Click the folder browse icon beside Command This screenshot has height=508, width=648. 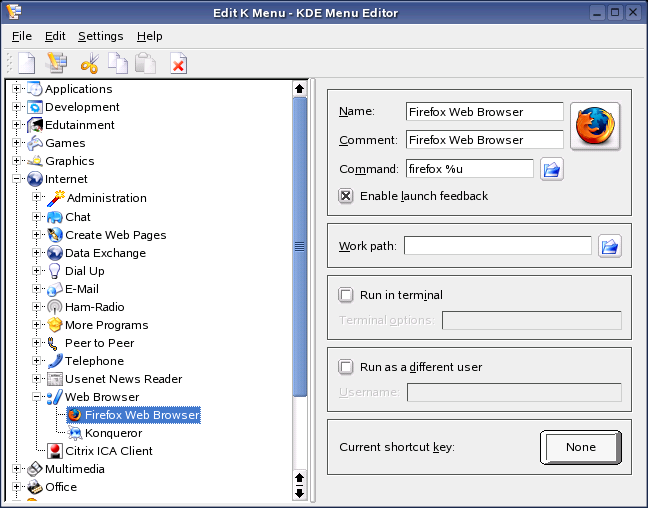552,169
